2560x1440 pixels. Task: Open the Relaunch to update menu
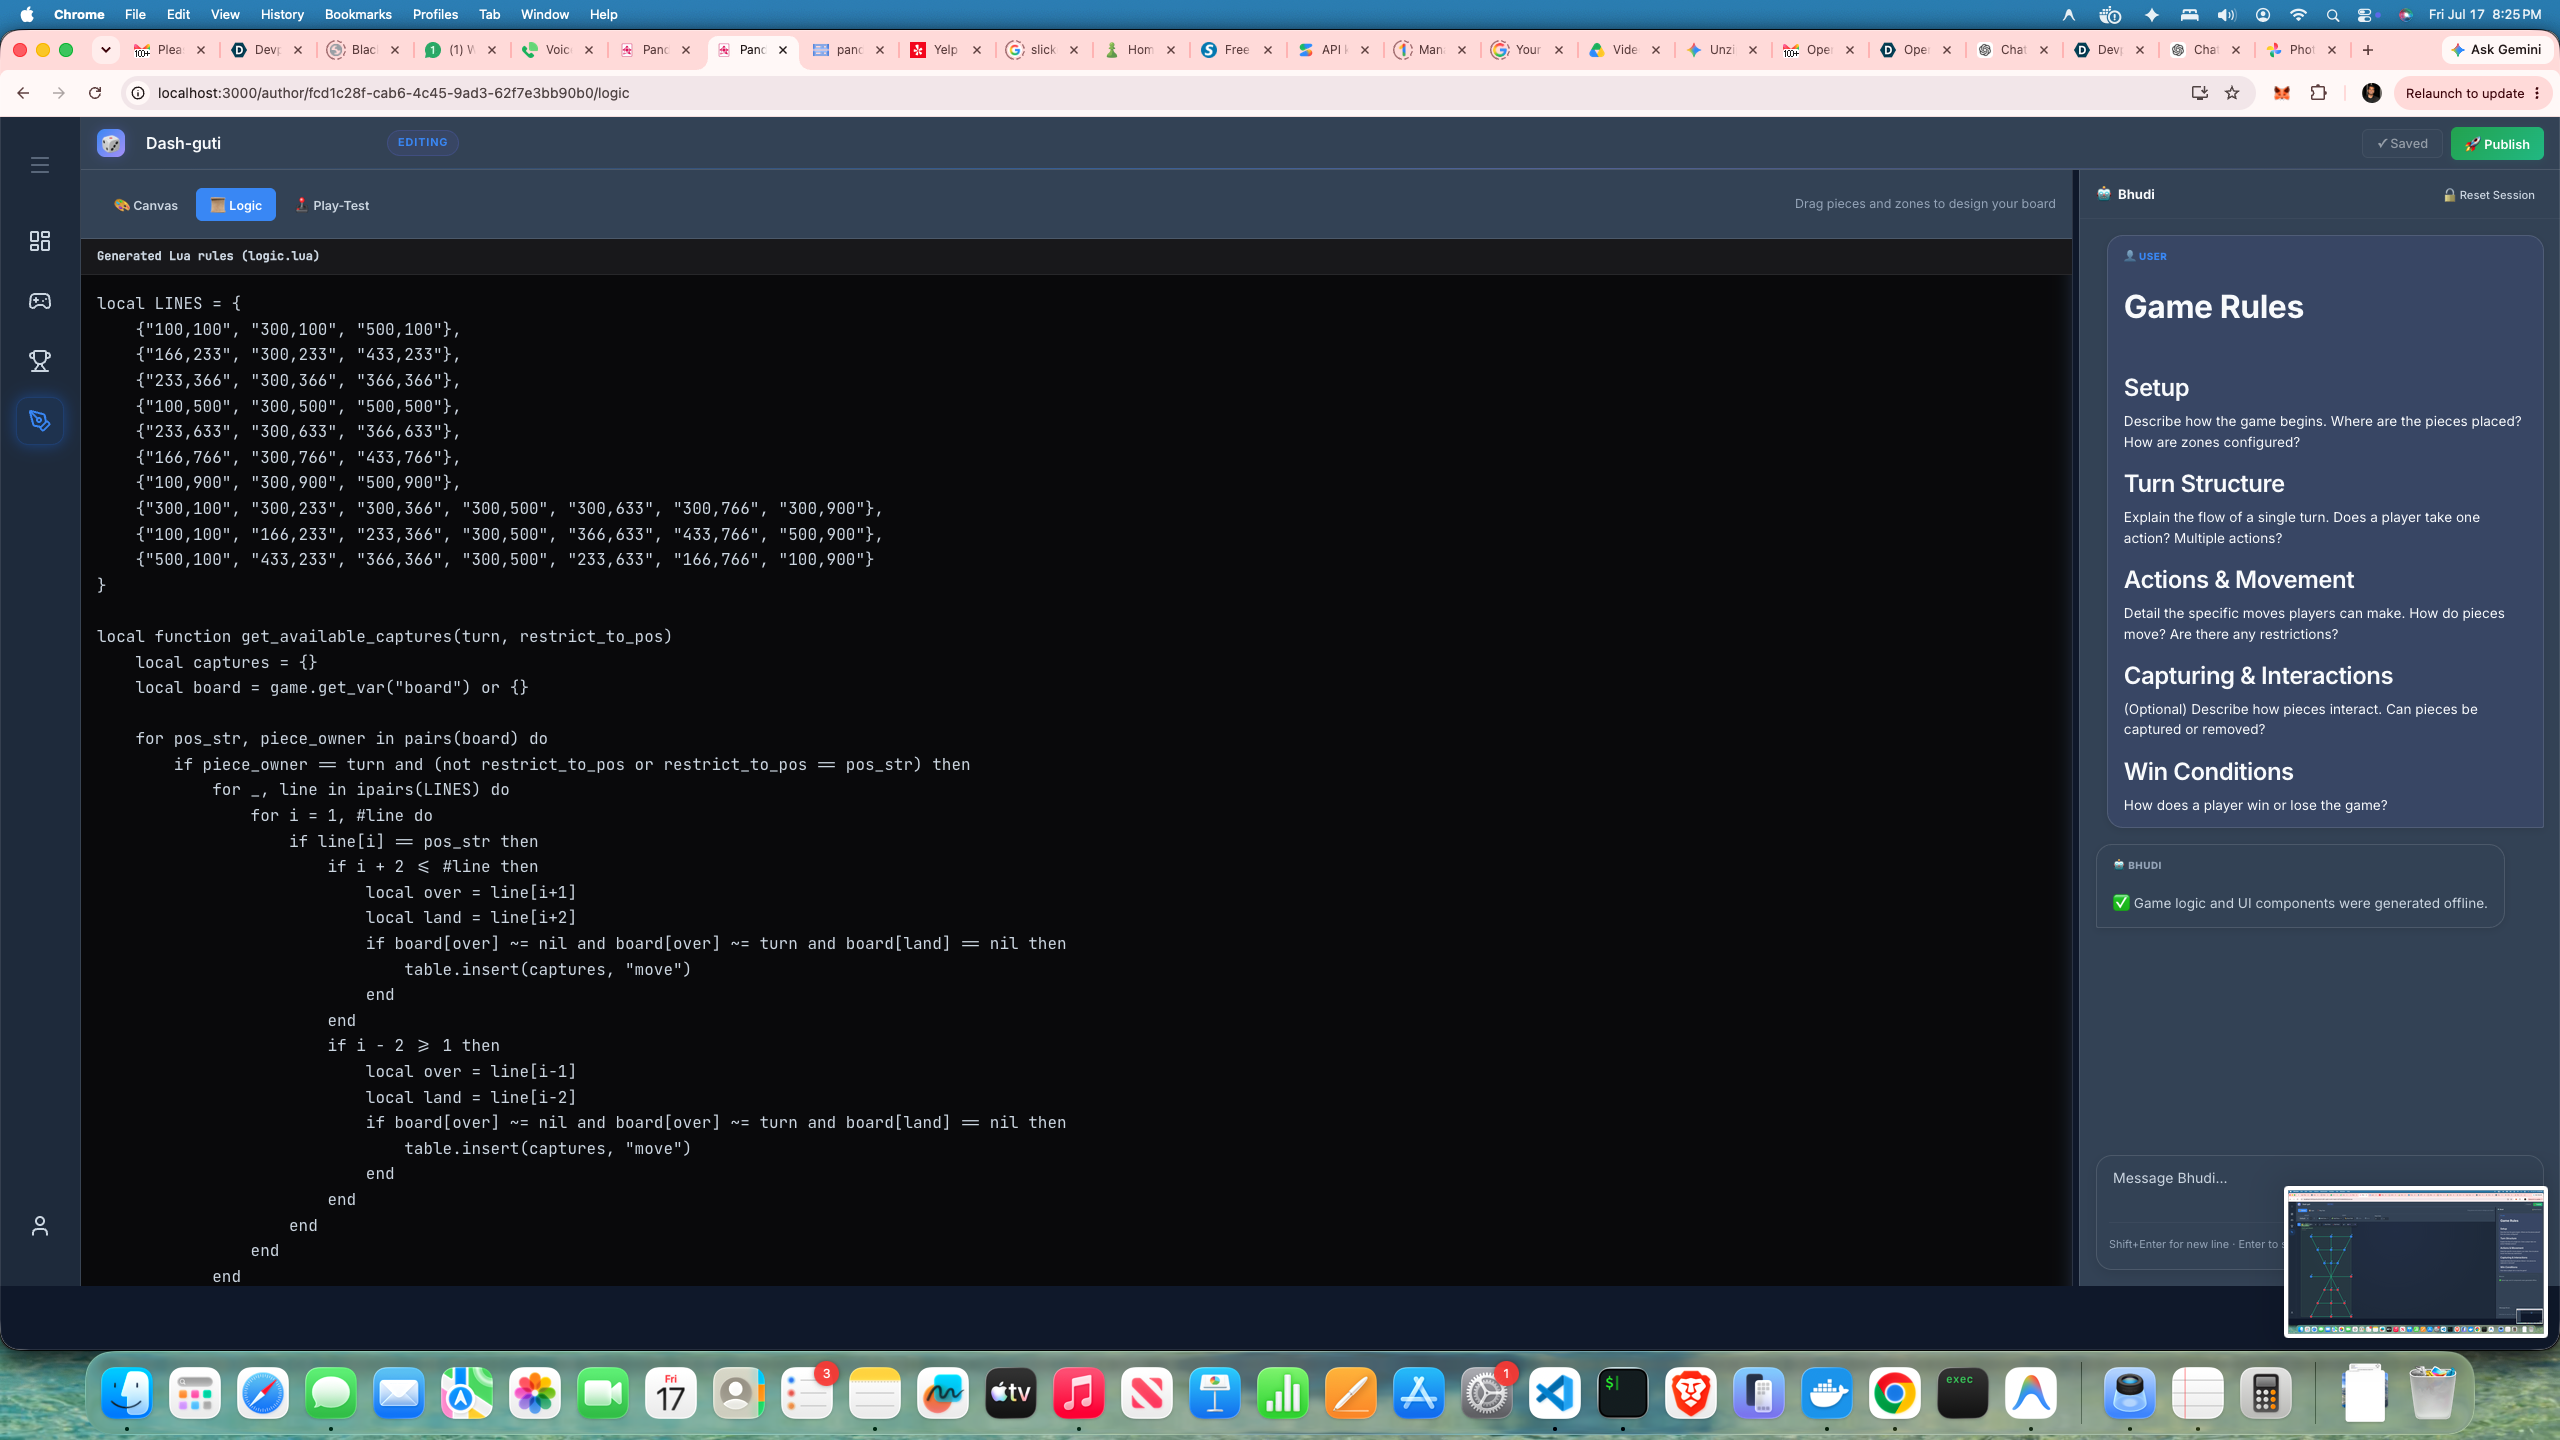(x=2472, y=93)
